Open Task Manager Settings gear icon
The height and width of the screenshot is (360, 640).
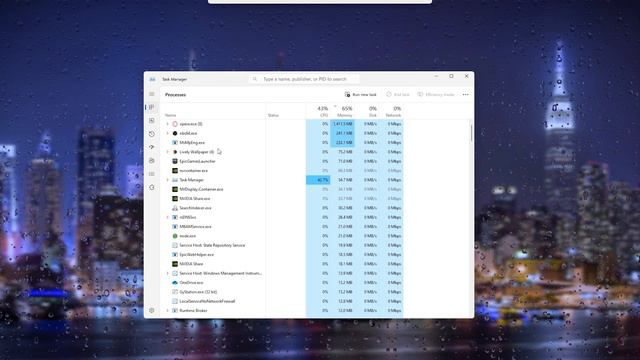(152, 311)
